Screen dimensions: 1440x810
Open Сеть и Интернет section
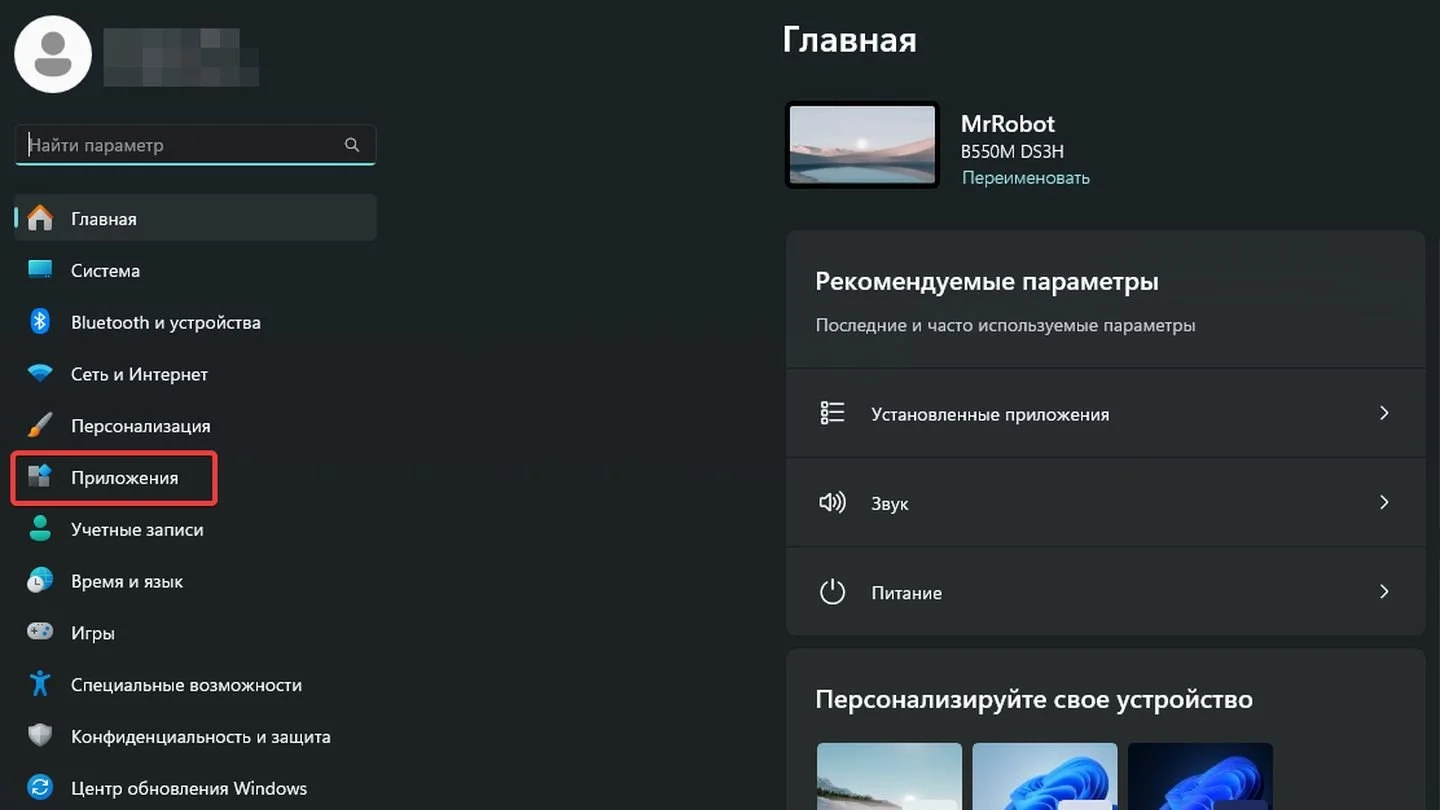point(195,374)
